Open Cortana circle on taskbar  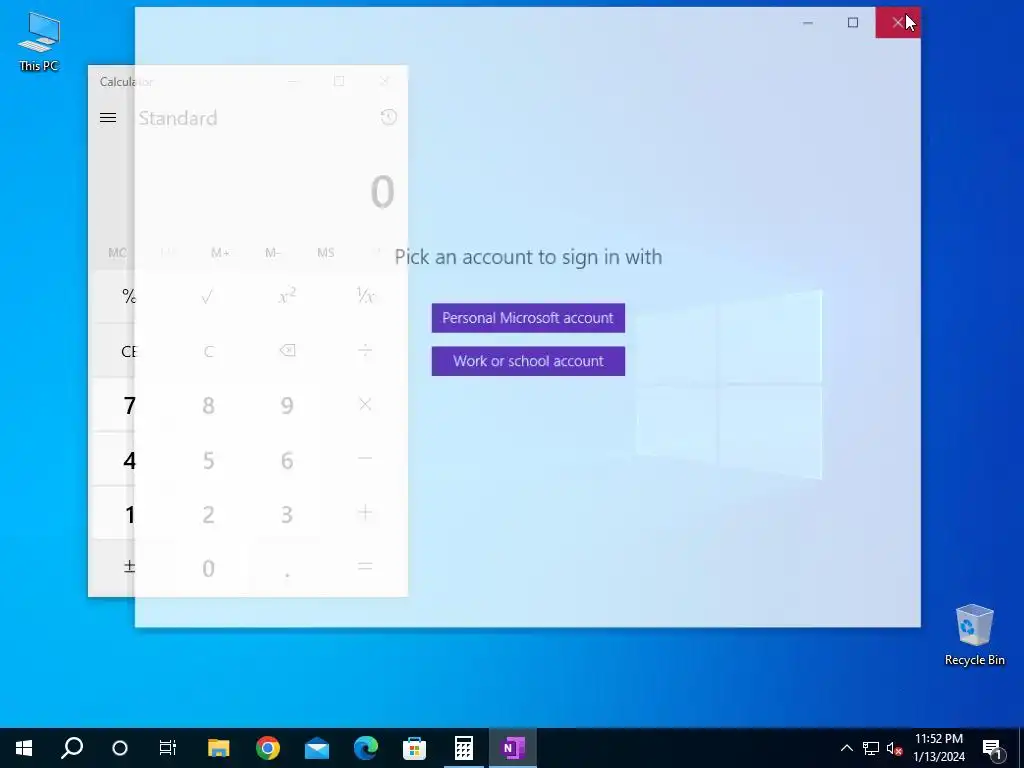(120, 748)
